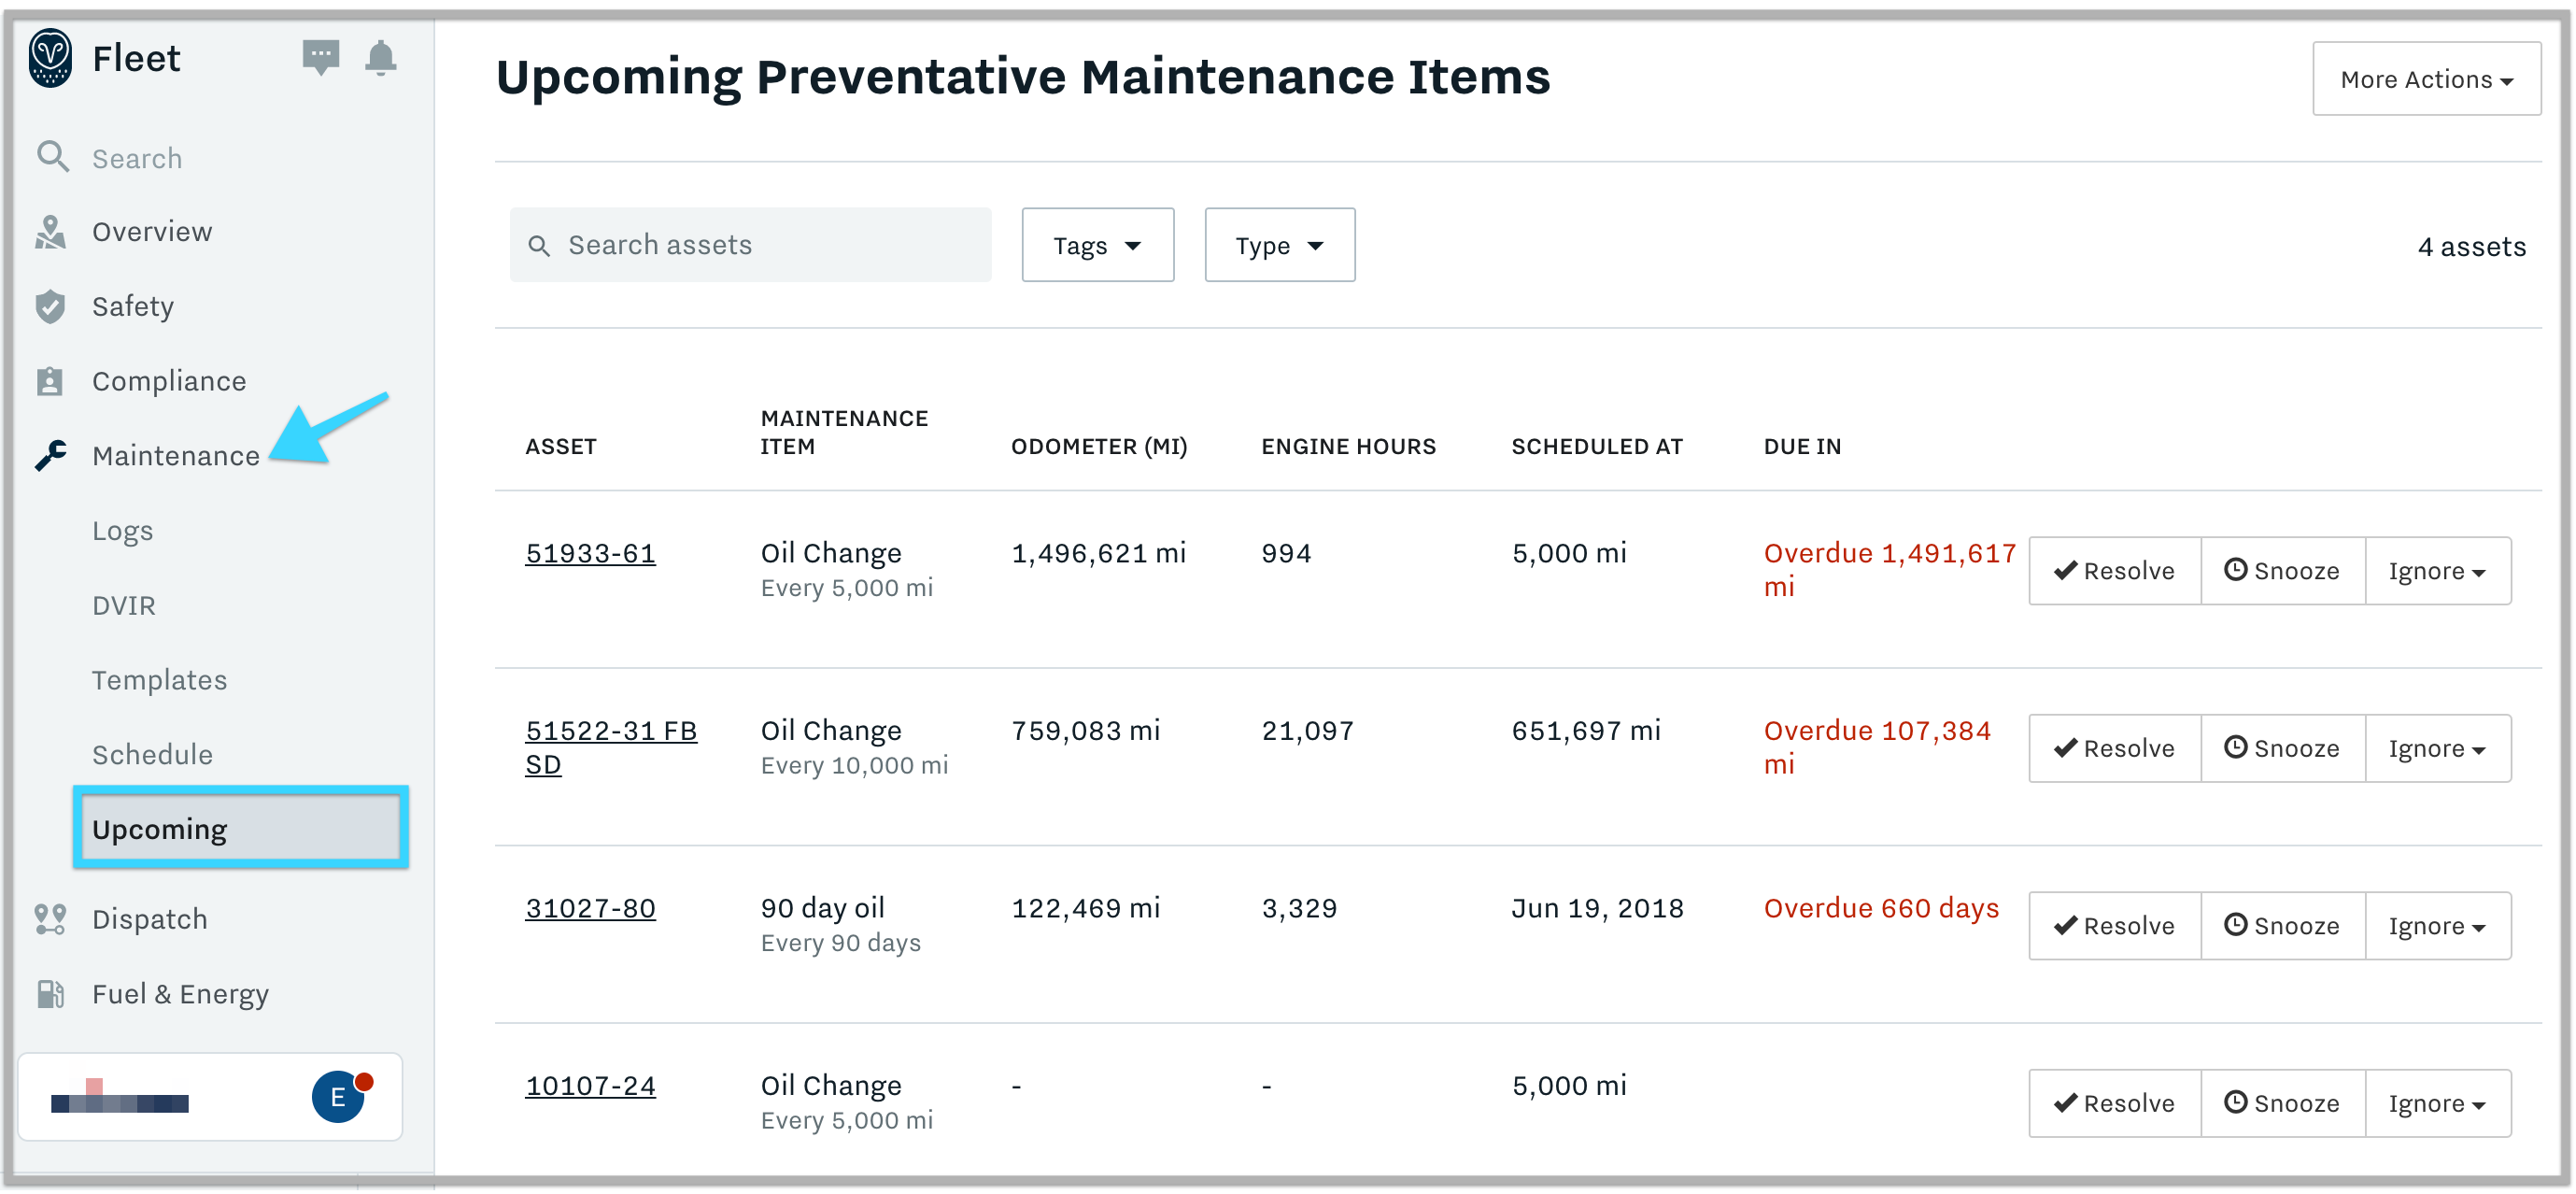Open the Schedule submenu item

(153, 754)
